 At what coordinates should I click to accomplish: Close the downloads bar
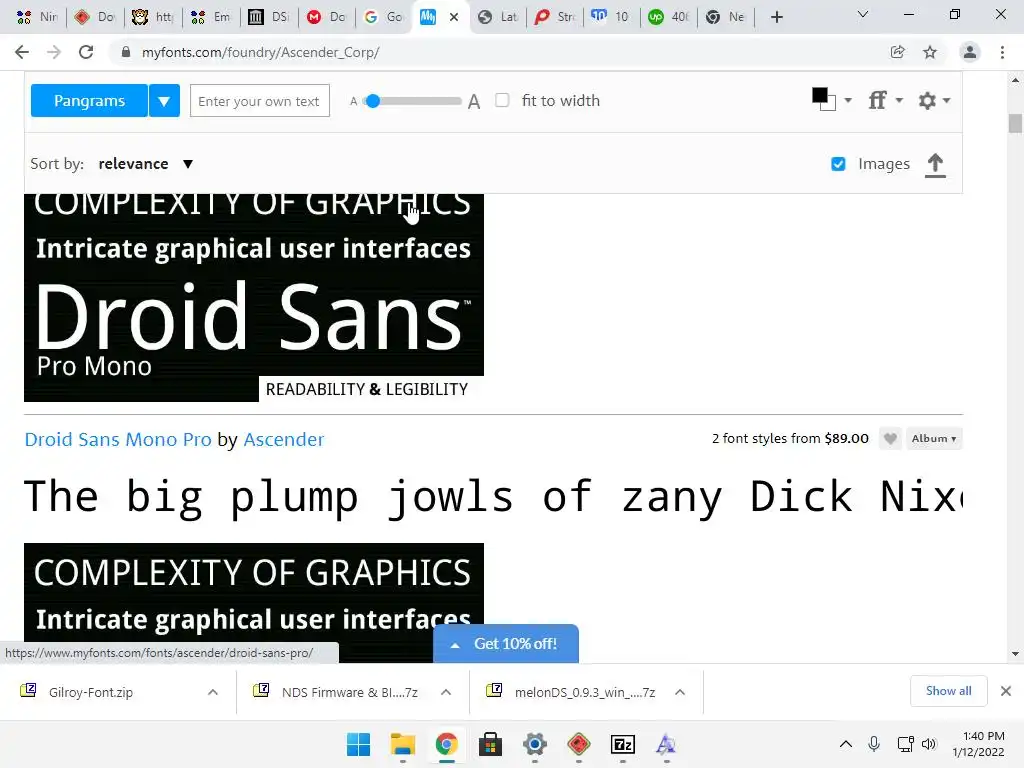[1006, 691]
